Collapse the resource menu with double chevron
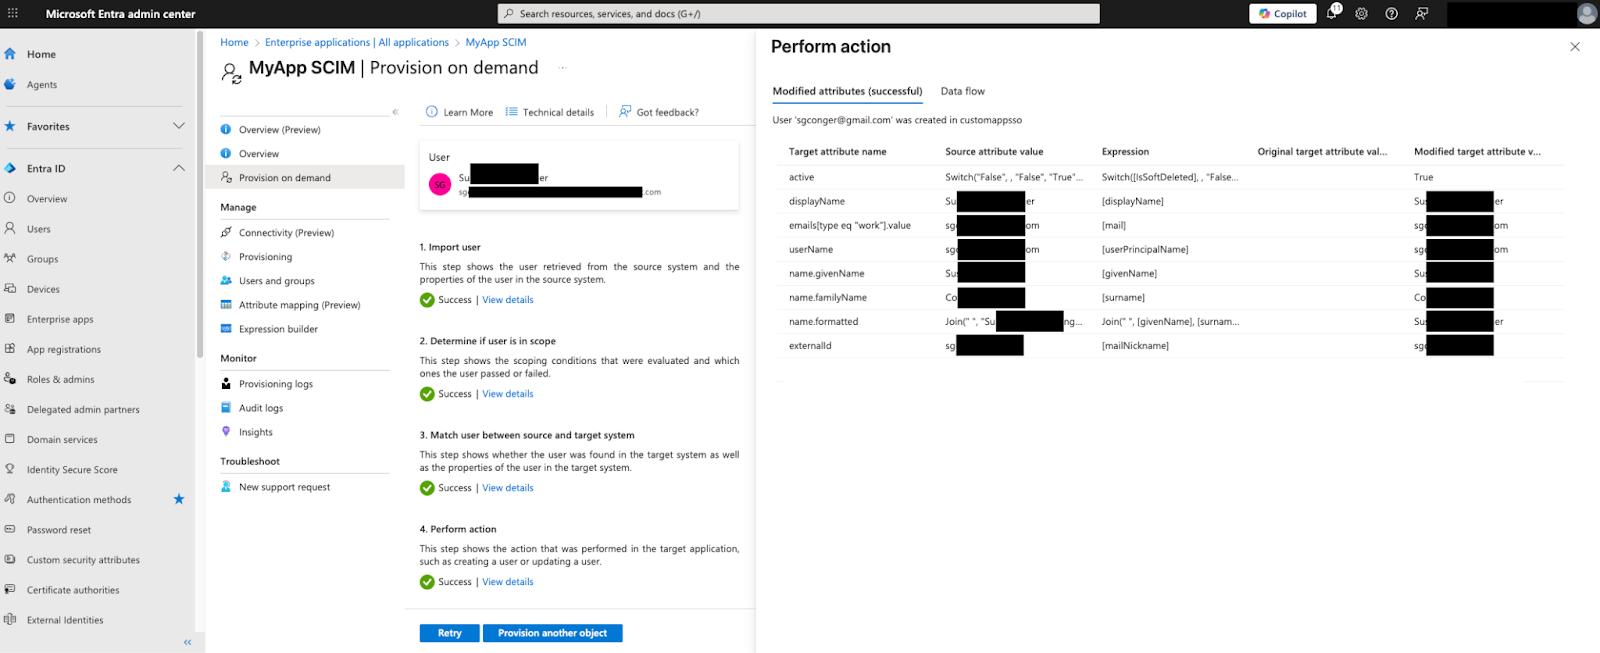The height and width of the screenshot is (653, 1600). pos(395,112)
